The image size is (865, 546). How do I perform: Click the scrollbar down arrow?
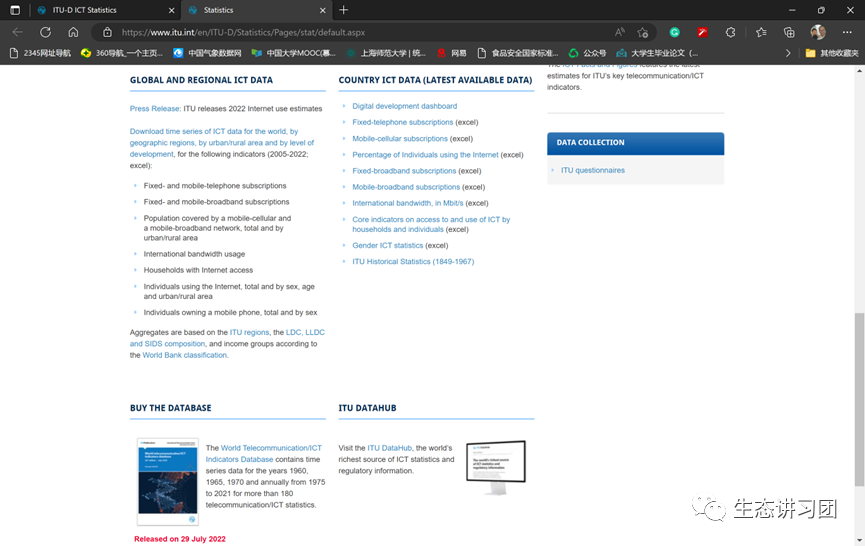coord(859,540)
